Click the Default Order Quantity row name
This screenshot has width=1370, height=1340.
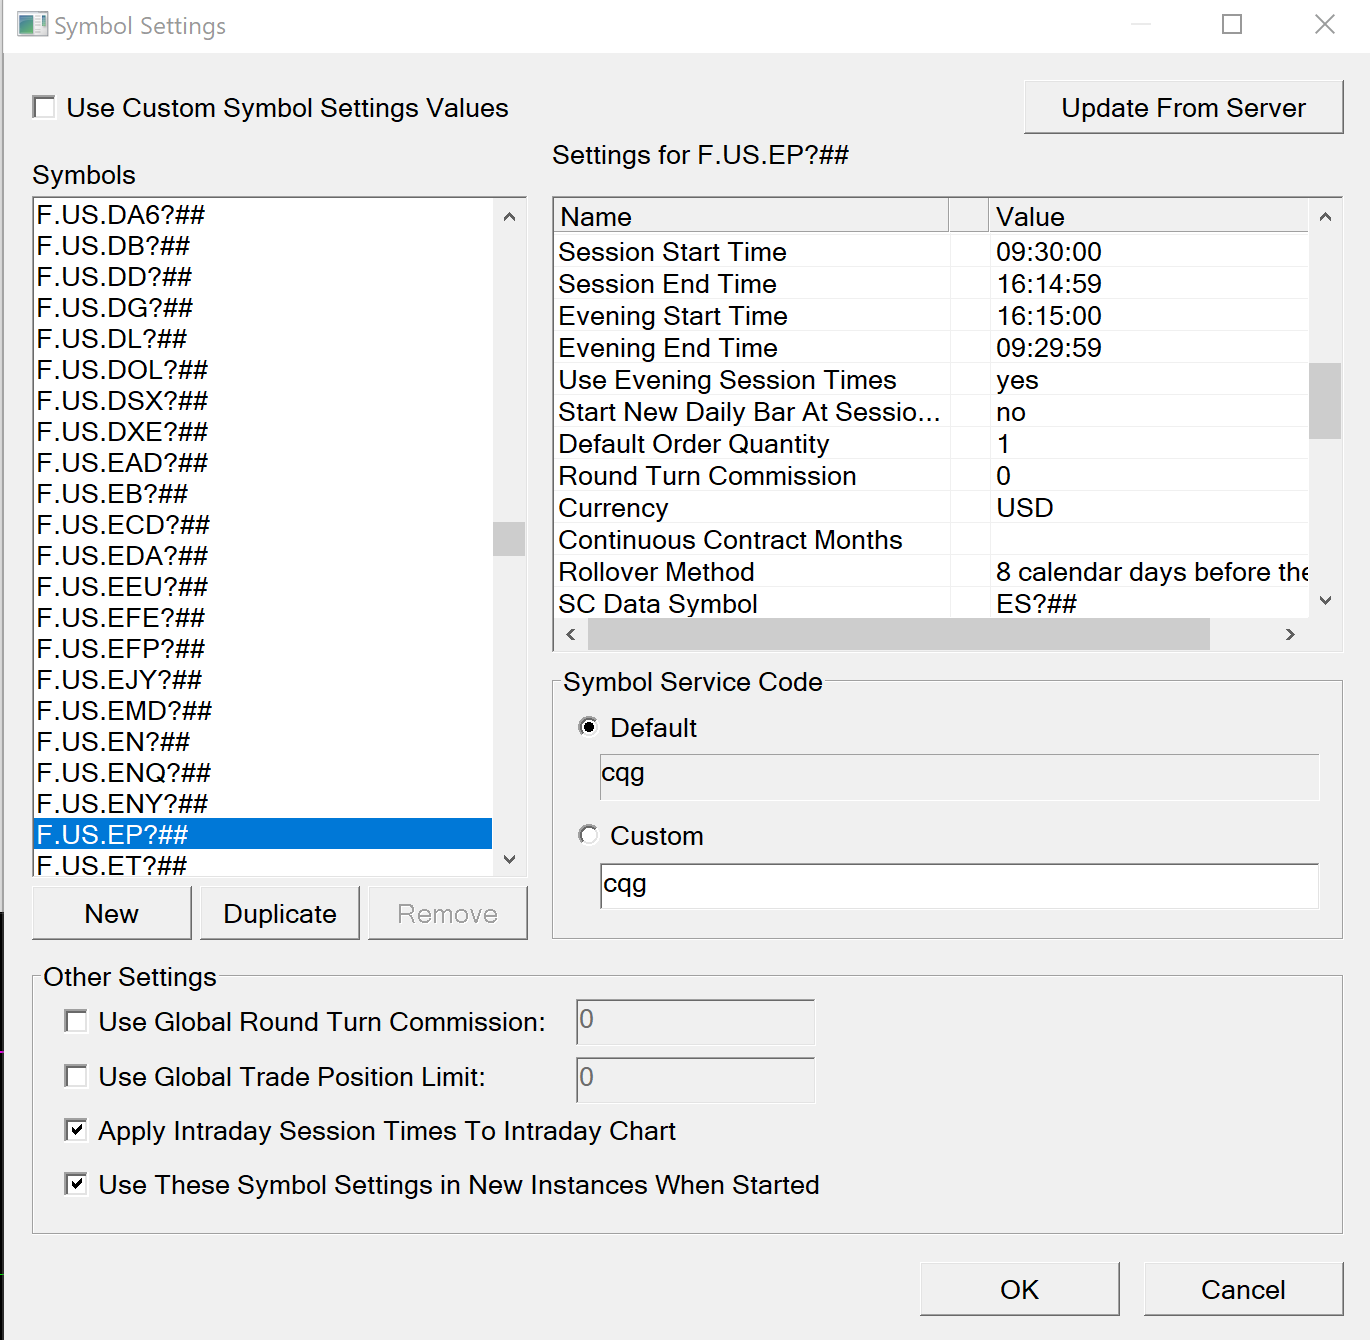tap(694, 443)
